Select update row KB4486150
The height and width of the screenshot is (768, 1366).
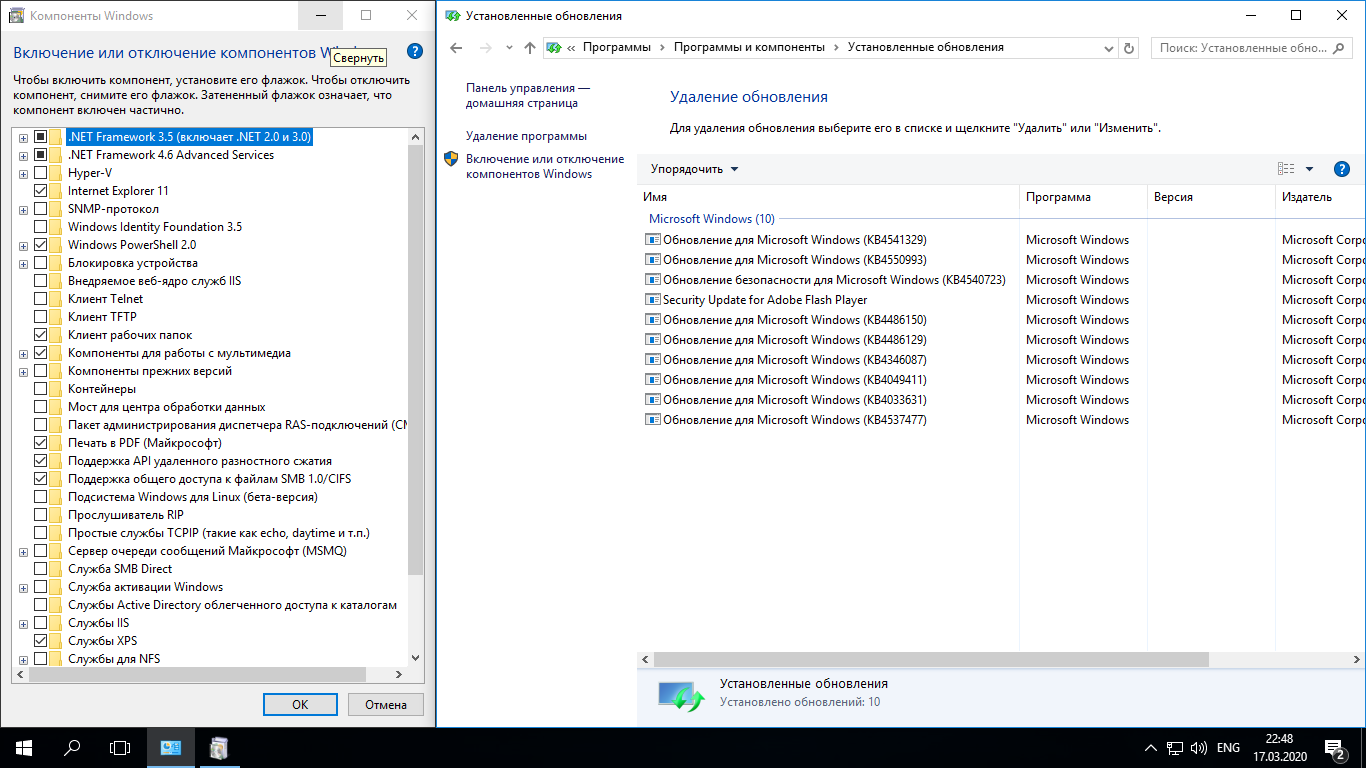click(x=1001, y=320)
